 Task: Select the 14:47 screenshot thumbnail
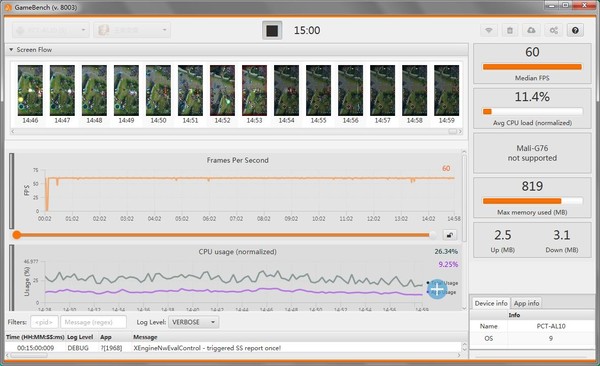click(62, 91)
